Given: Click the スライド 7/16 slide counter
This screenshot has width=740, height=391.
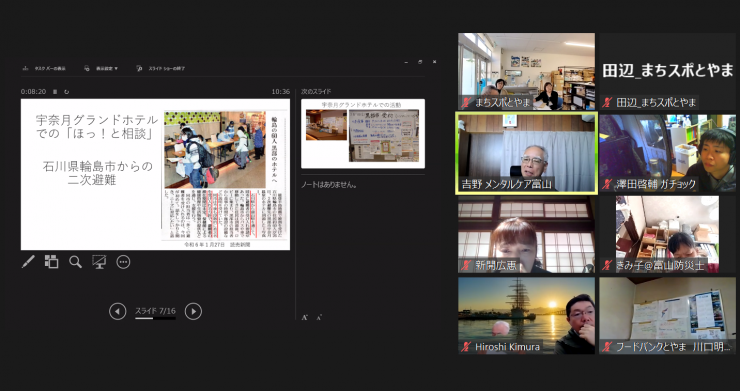Looking at the screenshot, I should pos(155,311).
